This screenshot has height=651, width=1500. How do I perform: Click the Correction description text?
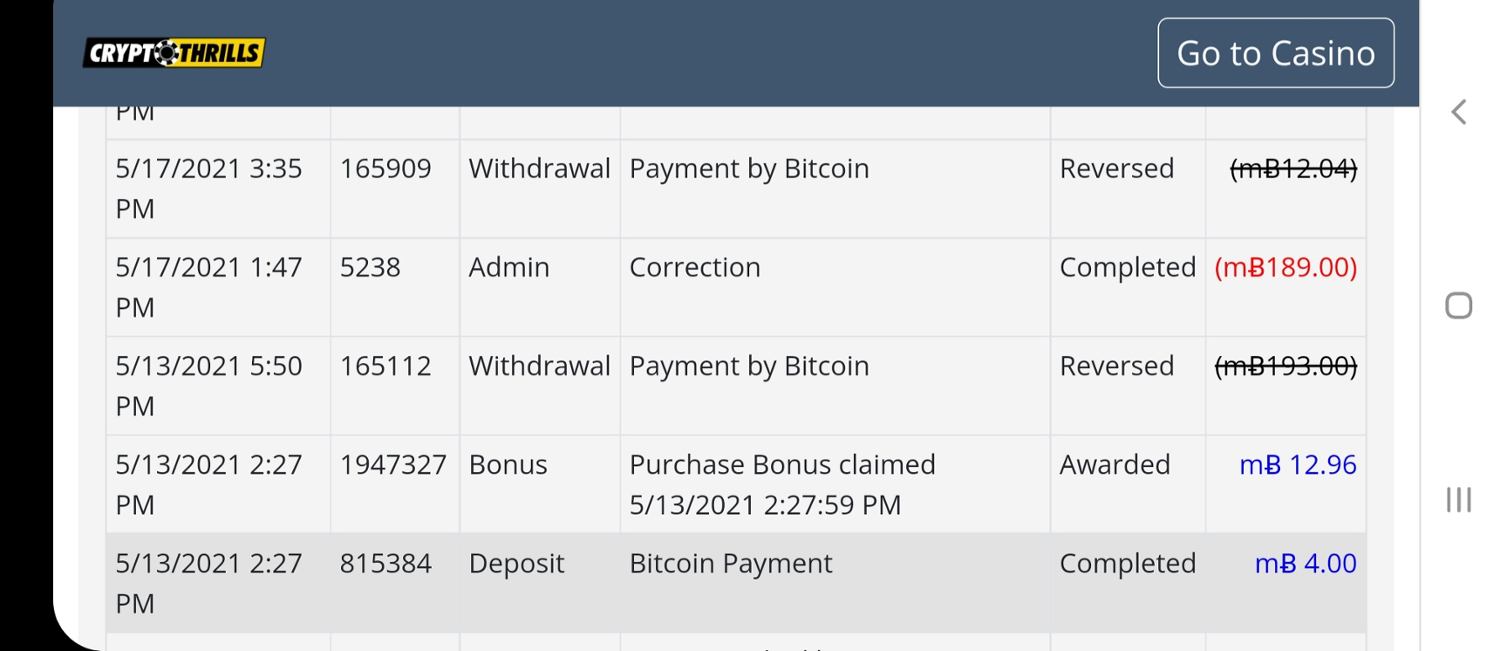pyautogui.click(x=695, y=268)
